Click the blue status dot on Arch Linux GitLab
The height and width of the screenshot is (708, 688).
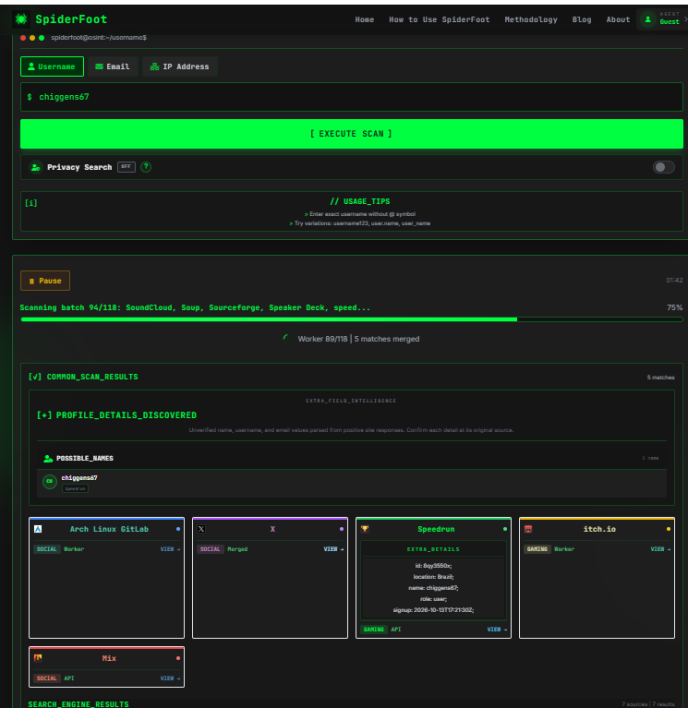(x=178, y=529)
